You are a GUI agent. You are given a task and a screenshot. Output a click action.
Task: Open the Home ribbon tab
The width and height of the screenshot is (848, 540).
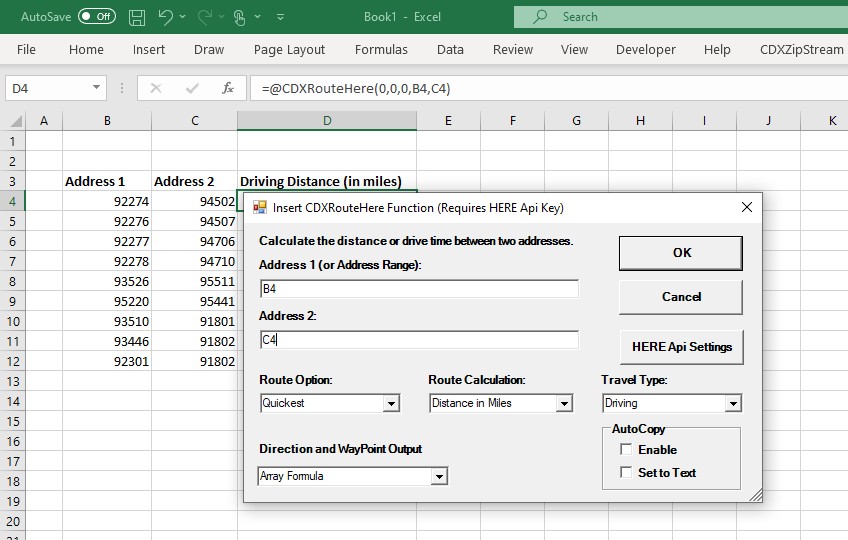[x=86, y=50]
